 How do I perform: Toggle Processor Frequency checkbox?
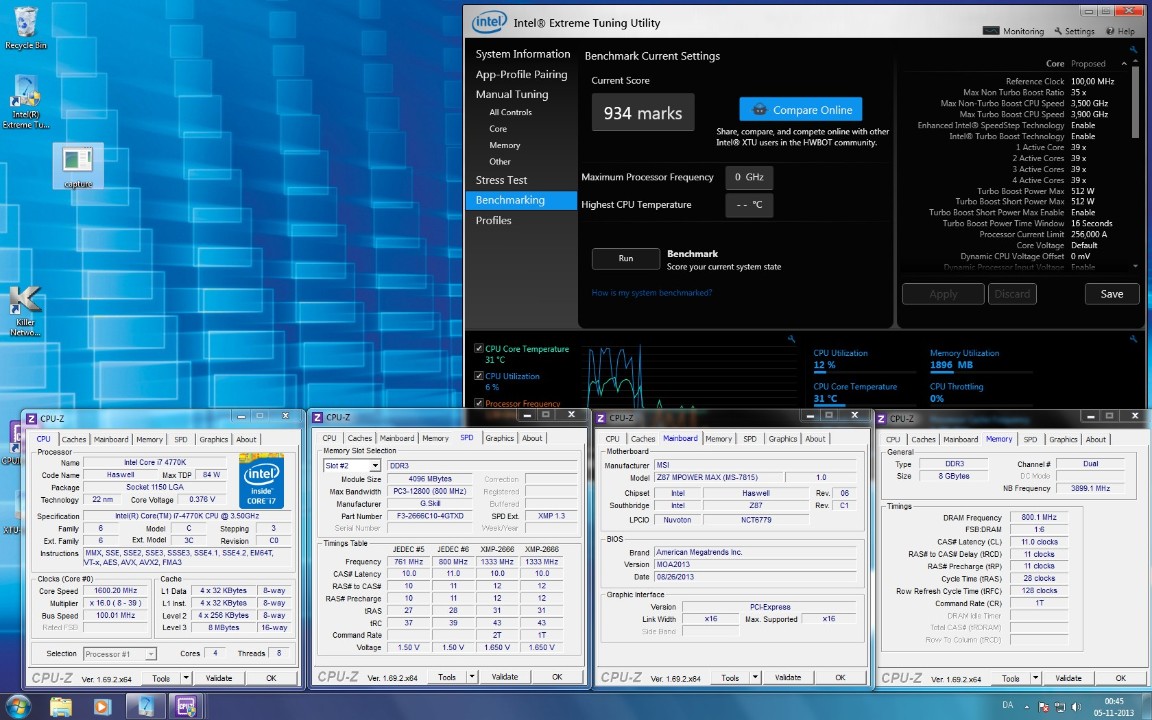[479, 403]
